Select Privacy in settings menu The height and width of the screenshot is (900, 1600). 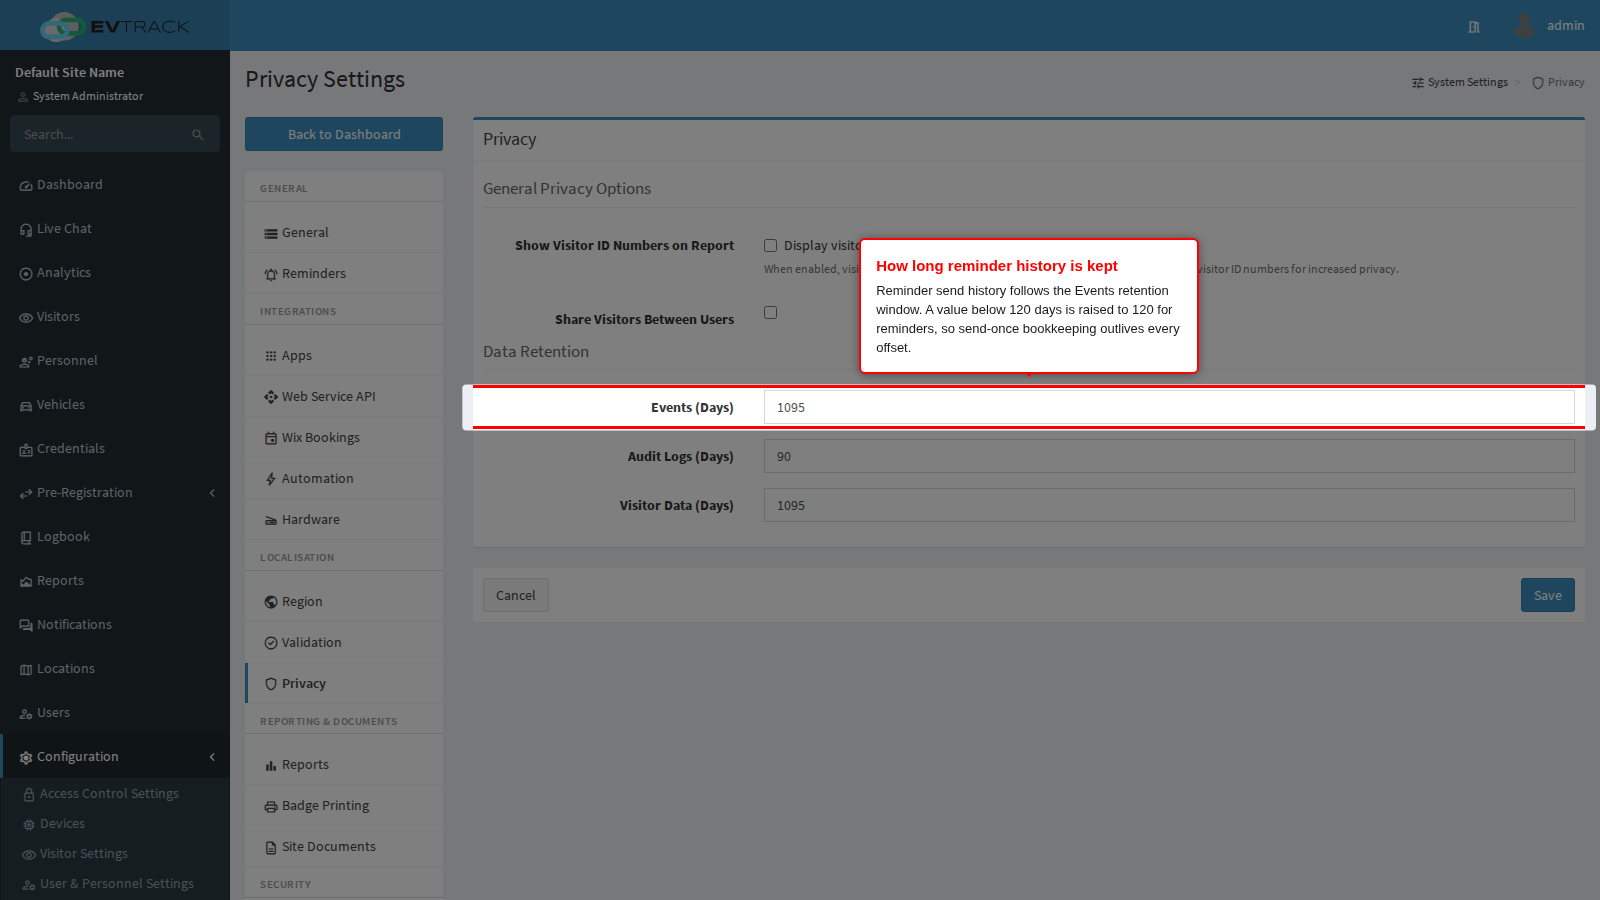[x=344, y=684]
